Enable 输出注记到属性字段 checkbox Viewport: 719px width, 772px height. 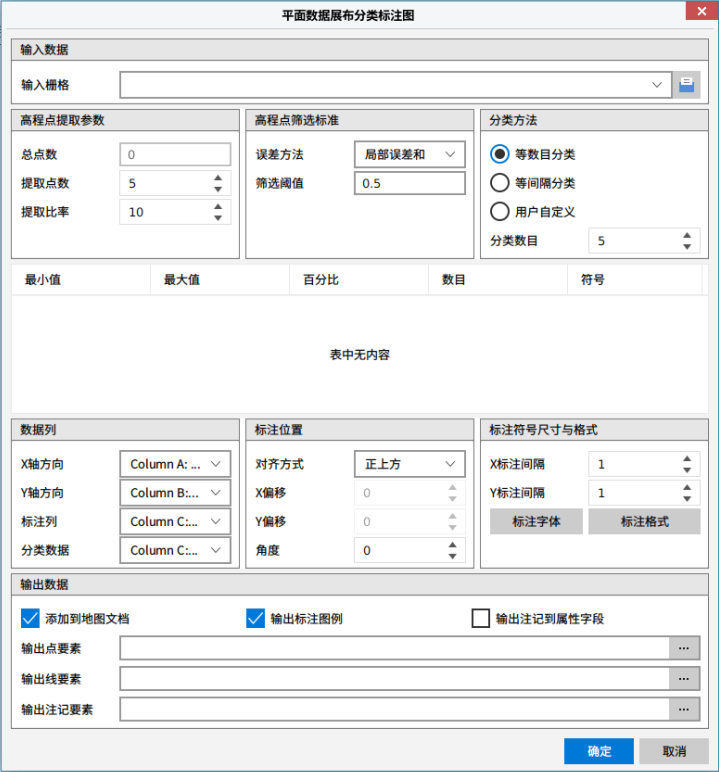tap(481, 618)
